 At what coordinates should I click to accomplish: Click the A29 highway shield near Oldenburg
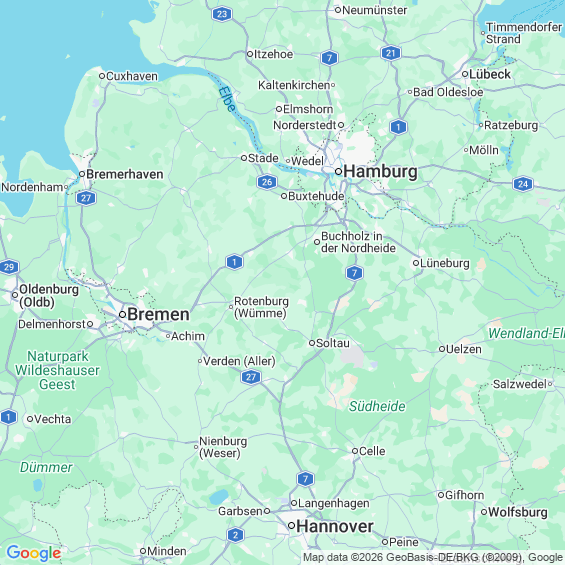(9, 267)
